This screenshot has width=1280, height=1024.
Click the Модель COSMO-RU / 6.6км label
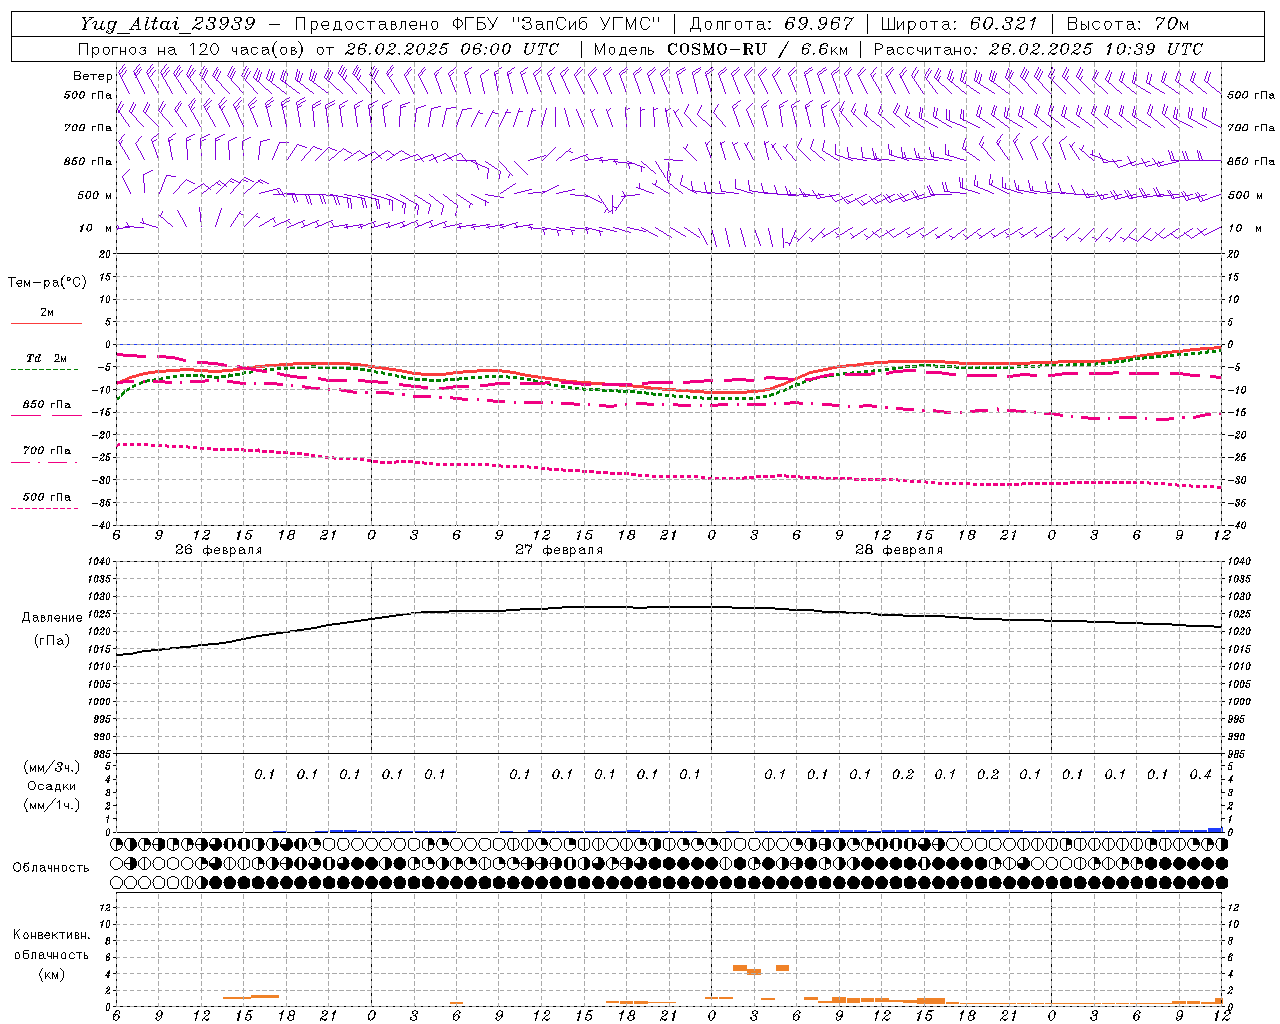pos(721,49)
